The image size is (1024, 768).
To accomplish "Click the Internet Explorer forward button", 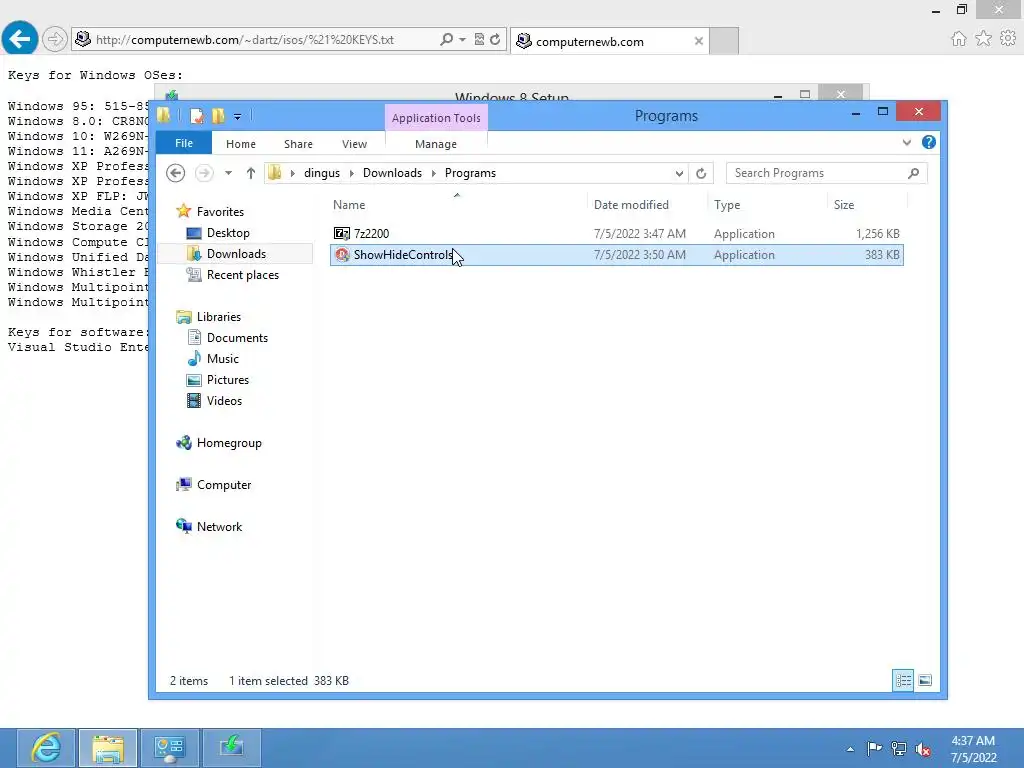I will [x=54, y=39].
